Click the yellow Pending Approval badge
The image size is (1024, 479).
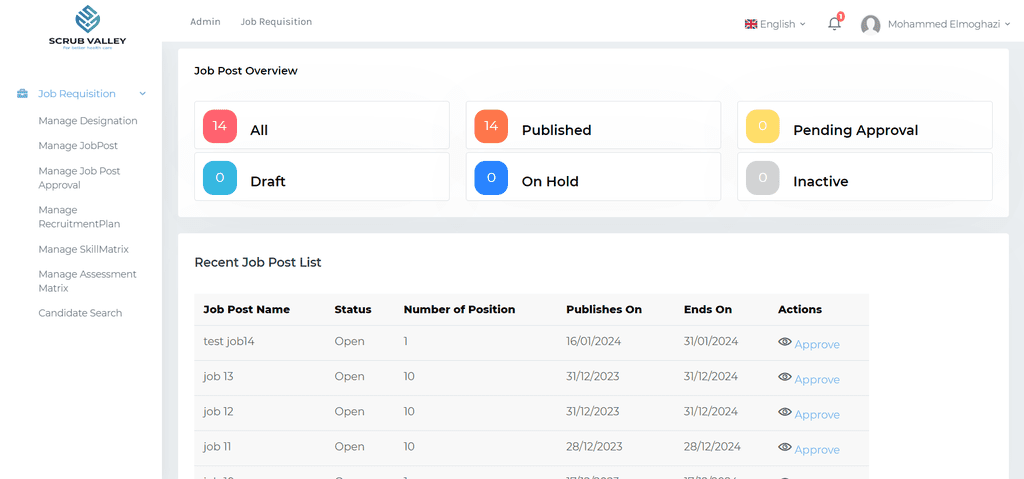[x=763, y=126]
